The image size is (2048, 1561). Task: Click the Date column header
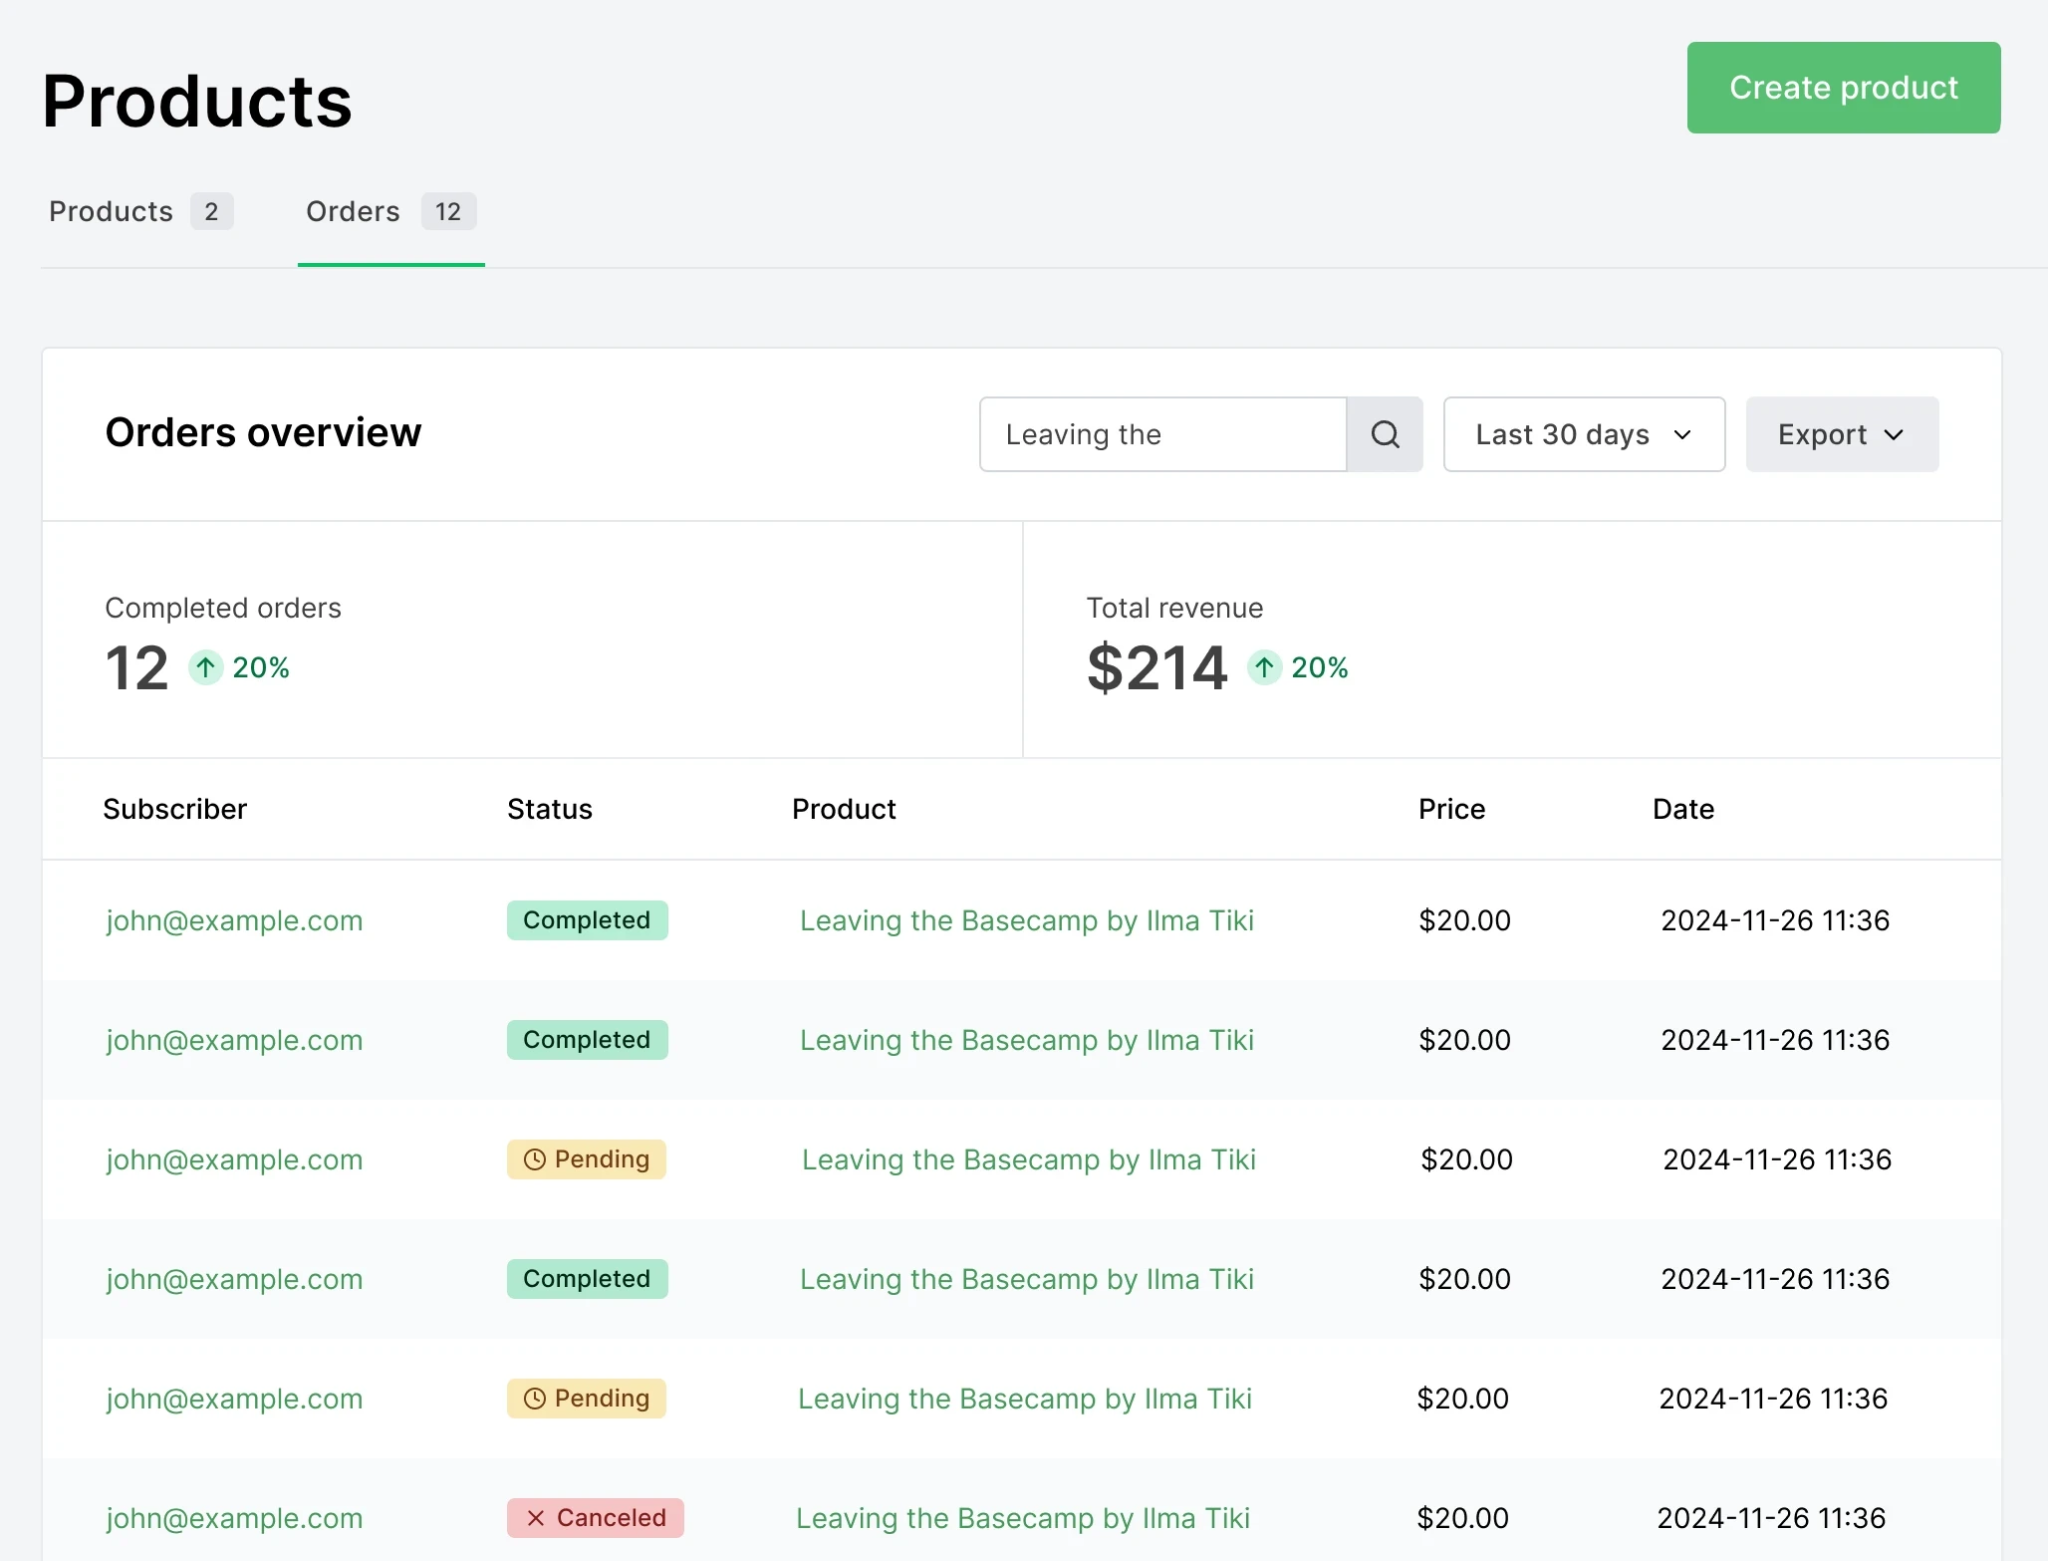point(1683,809)
